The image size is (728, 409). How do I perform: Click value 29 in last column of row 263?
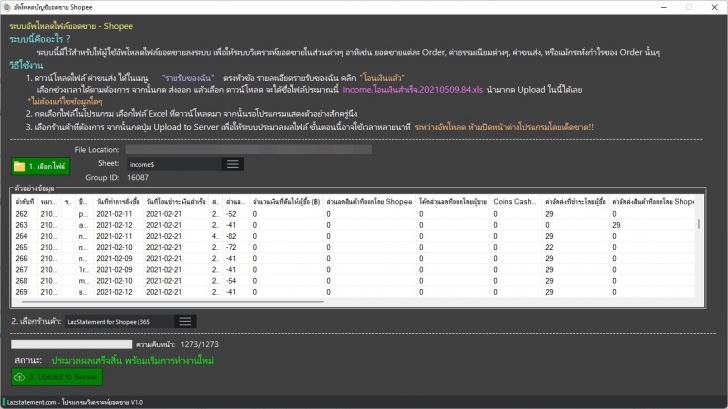pyautogui.click(x=616, y=225)
